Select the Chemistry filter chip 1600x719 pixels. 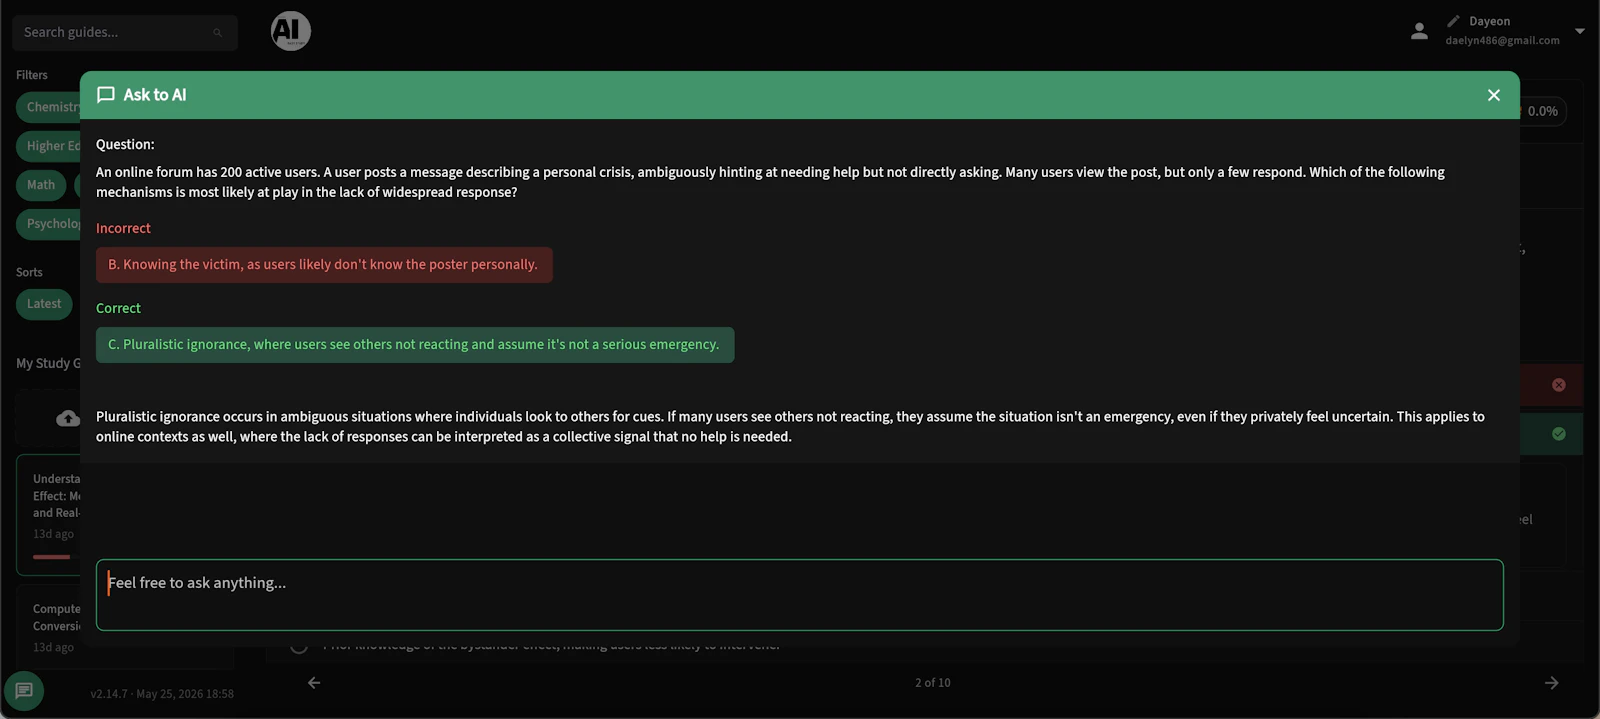point(49,107)
